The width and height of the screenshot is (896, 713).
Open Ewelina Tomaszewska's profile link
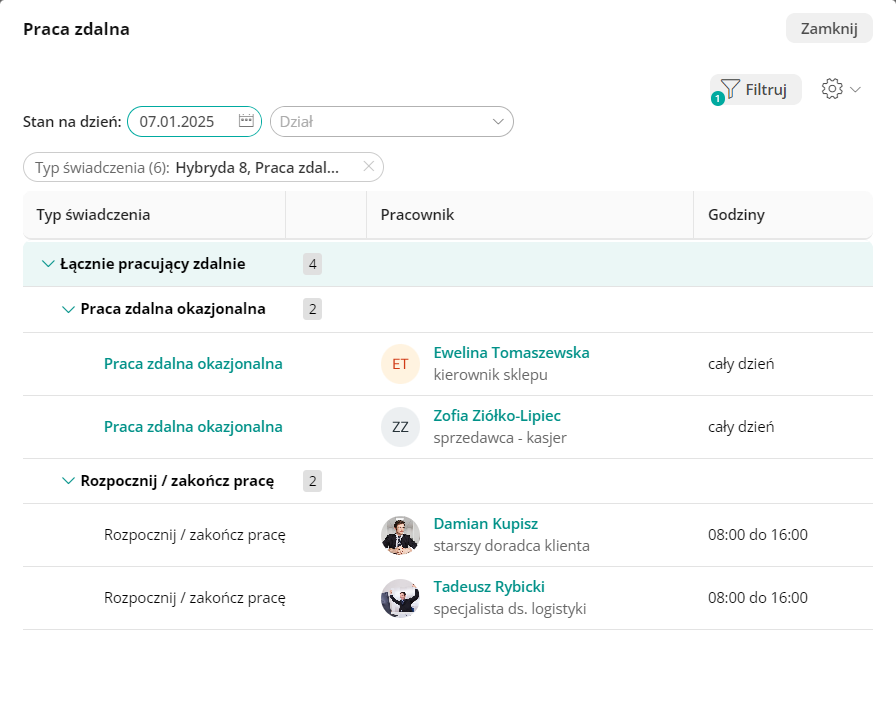(511, 353)
